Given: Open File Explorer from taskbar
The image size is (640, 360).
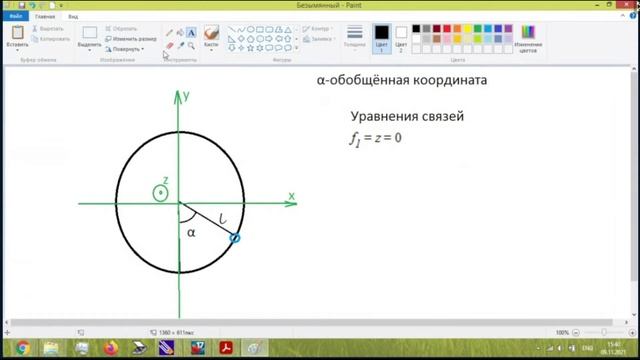Looking at the screenshot, I should point(51,348).
